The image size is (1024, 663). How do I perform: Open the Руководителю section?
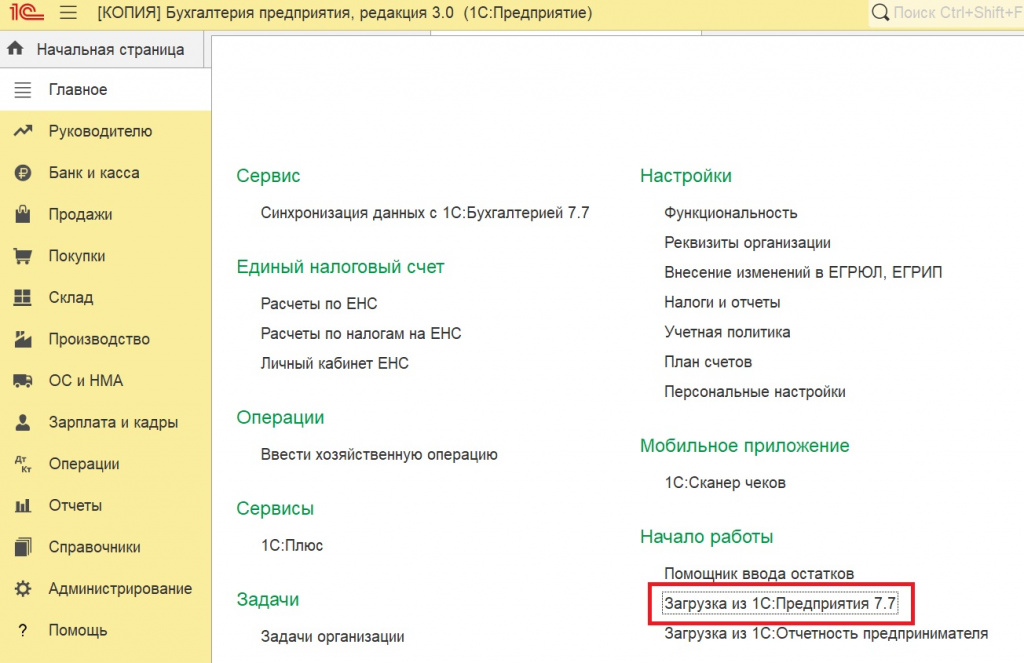[x=105, y=131]
